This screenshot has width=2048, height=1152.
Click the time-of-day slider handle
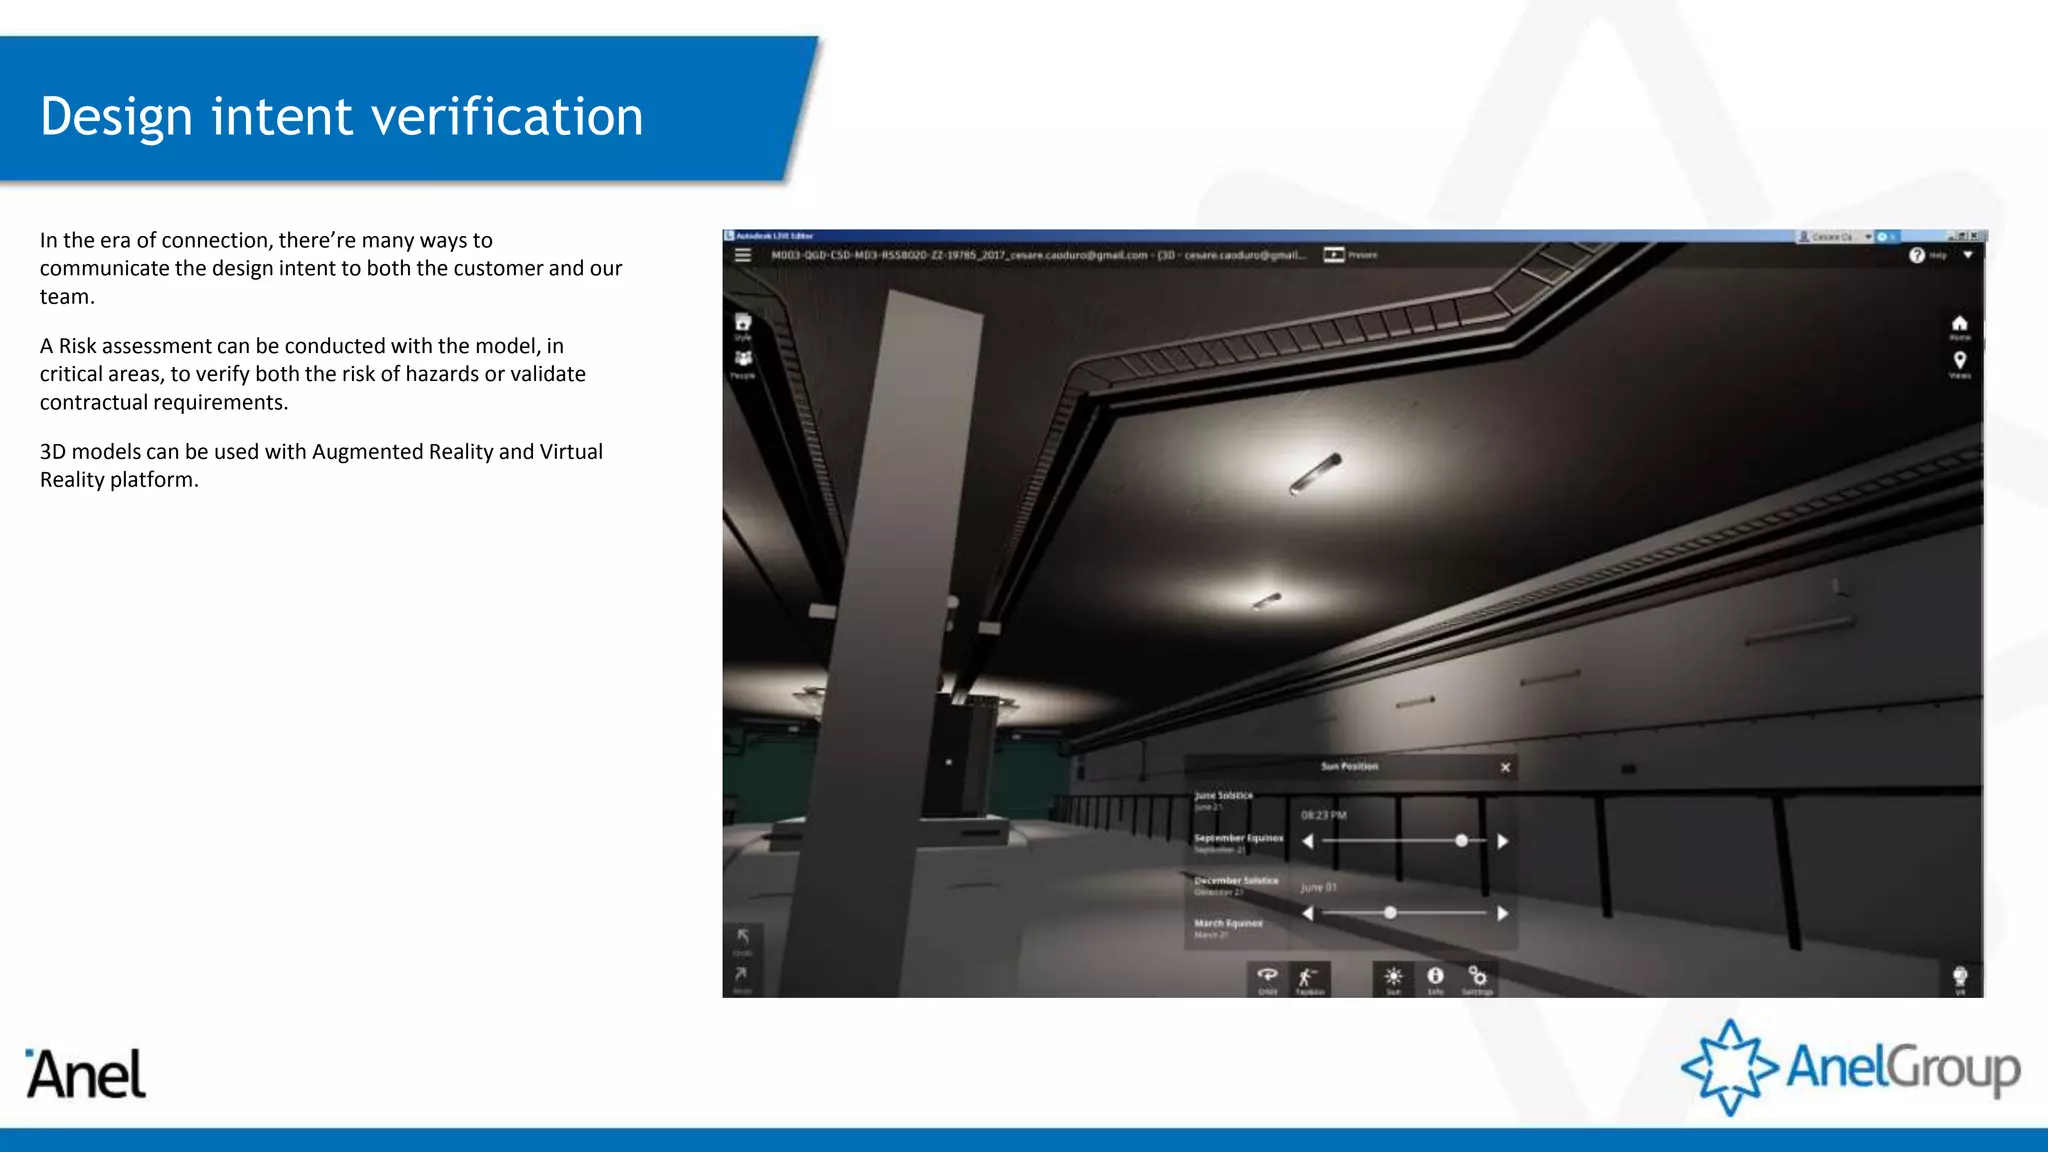tap(1462, 841)
